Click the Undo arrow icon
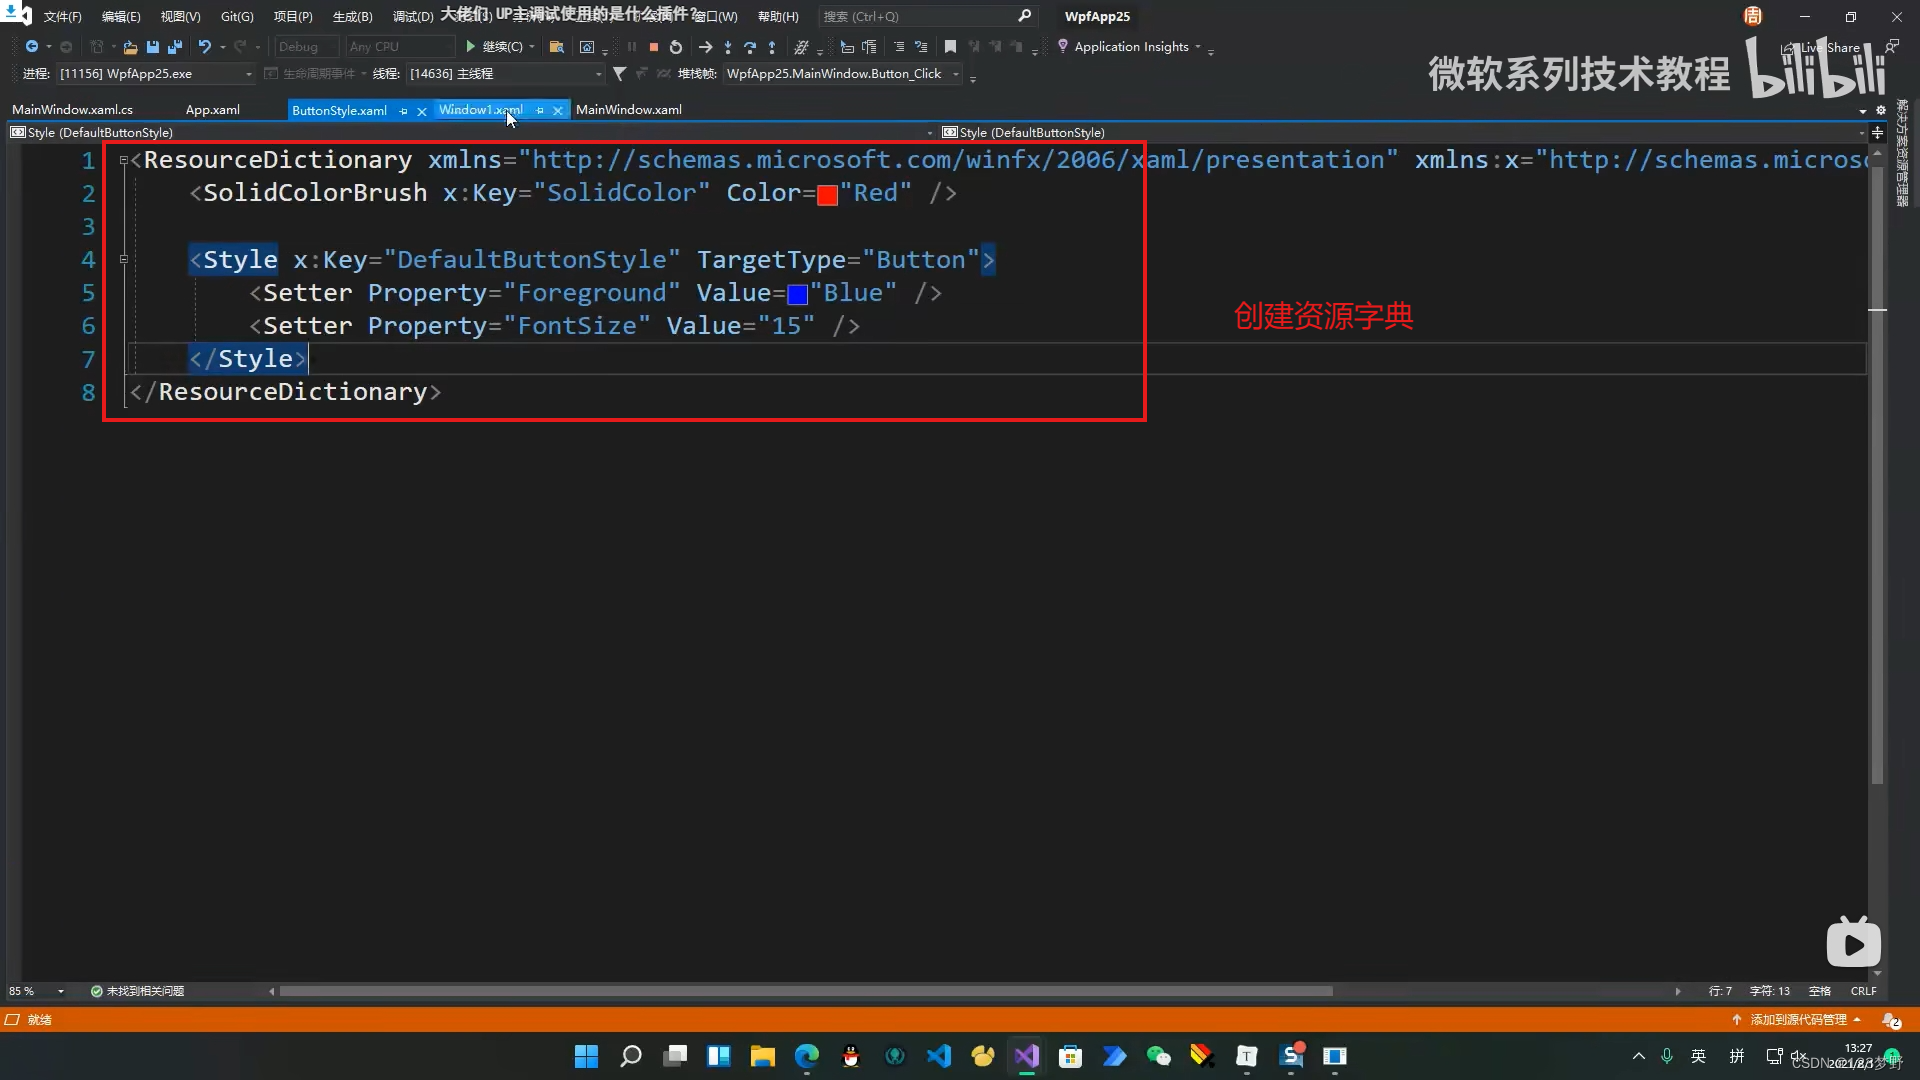Viewport: 1920px width, 1080px height. [204, 47]
